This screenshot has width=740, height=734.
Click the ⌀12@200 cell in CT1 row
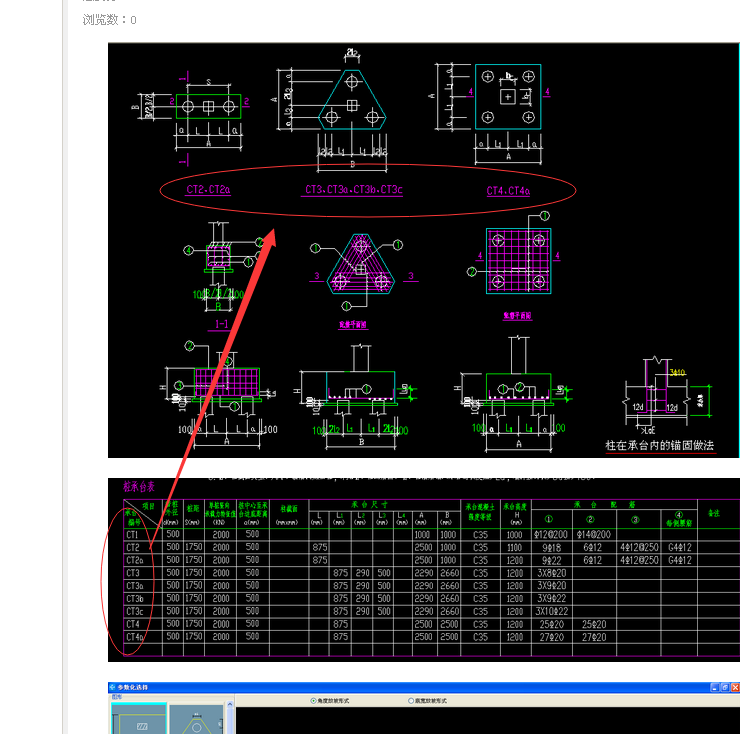click(x=551, y=535)
